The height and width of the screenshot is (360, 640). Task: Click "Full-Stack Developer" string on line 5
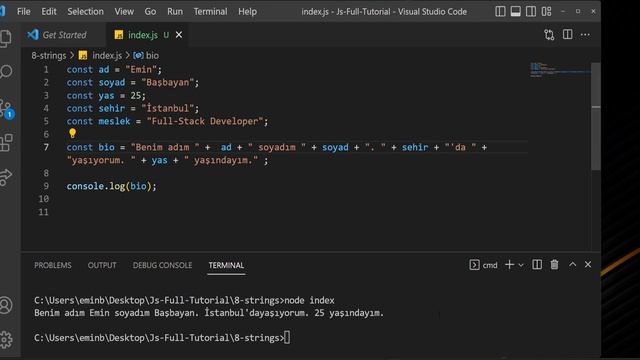coord(205,121)
